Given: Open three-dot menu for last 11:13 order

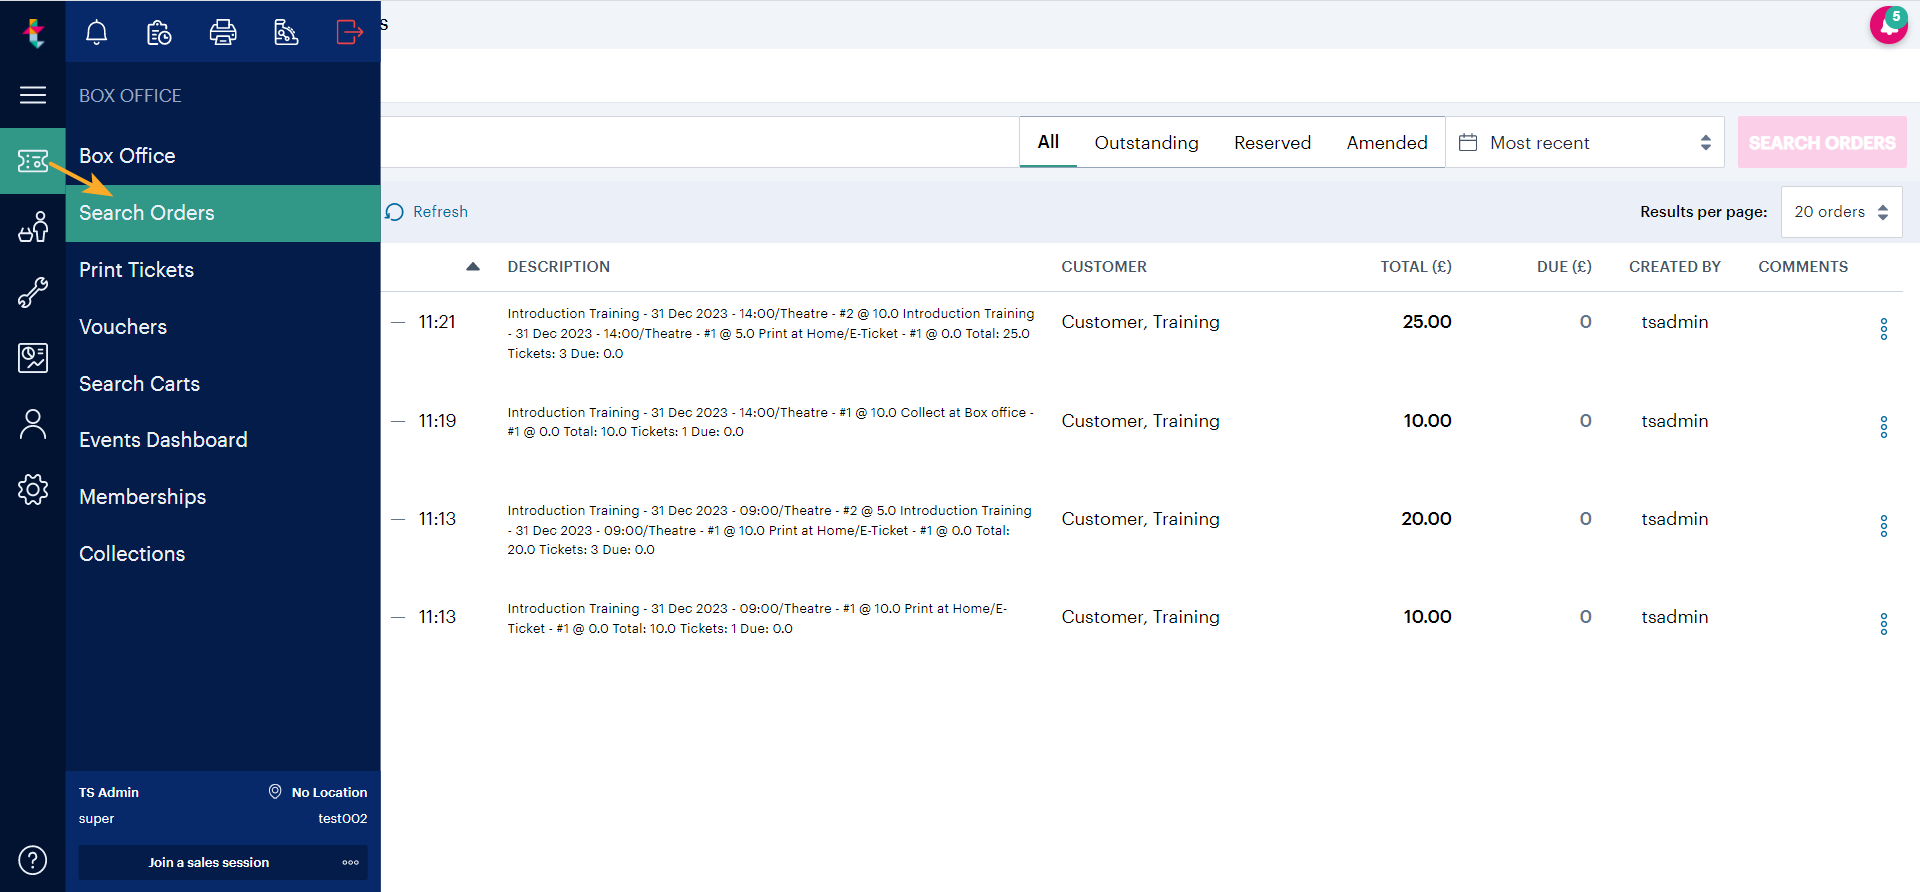Looking at the screenshot, I should pyautogui.click(x=1884, y=624).
